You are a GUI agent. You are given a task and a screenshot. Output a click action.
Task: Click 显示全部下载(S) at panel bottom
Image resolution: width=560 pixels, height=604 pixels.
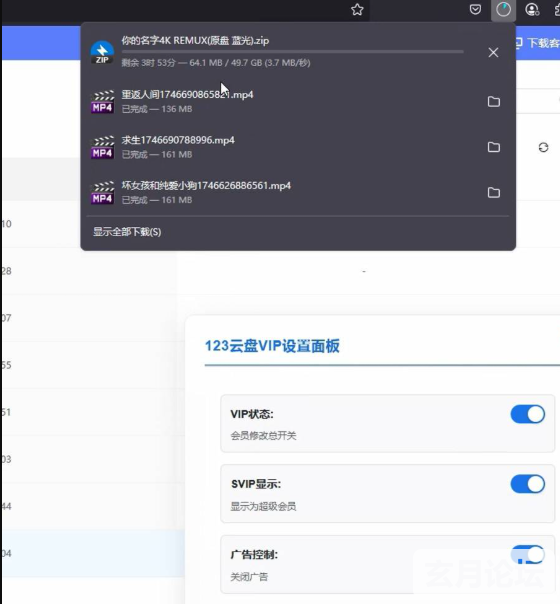click(127, 232)
